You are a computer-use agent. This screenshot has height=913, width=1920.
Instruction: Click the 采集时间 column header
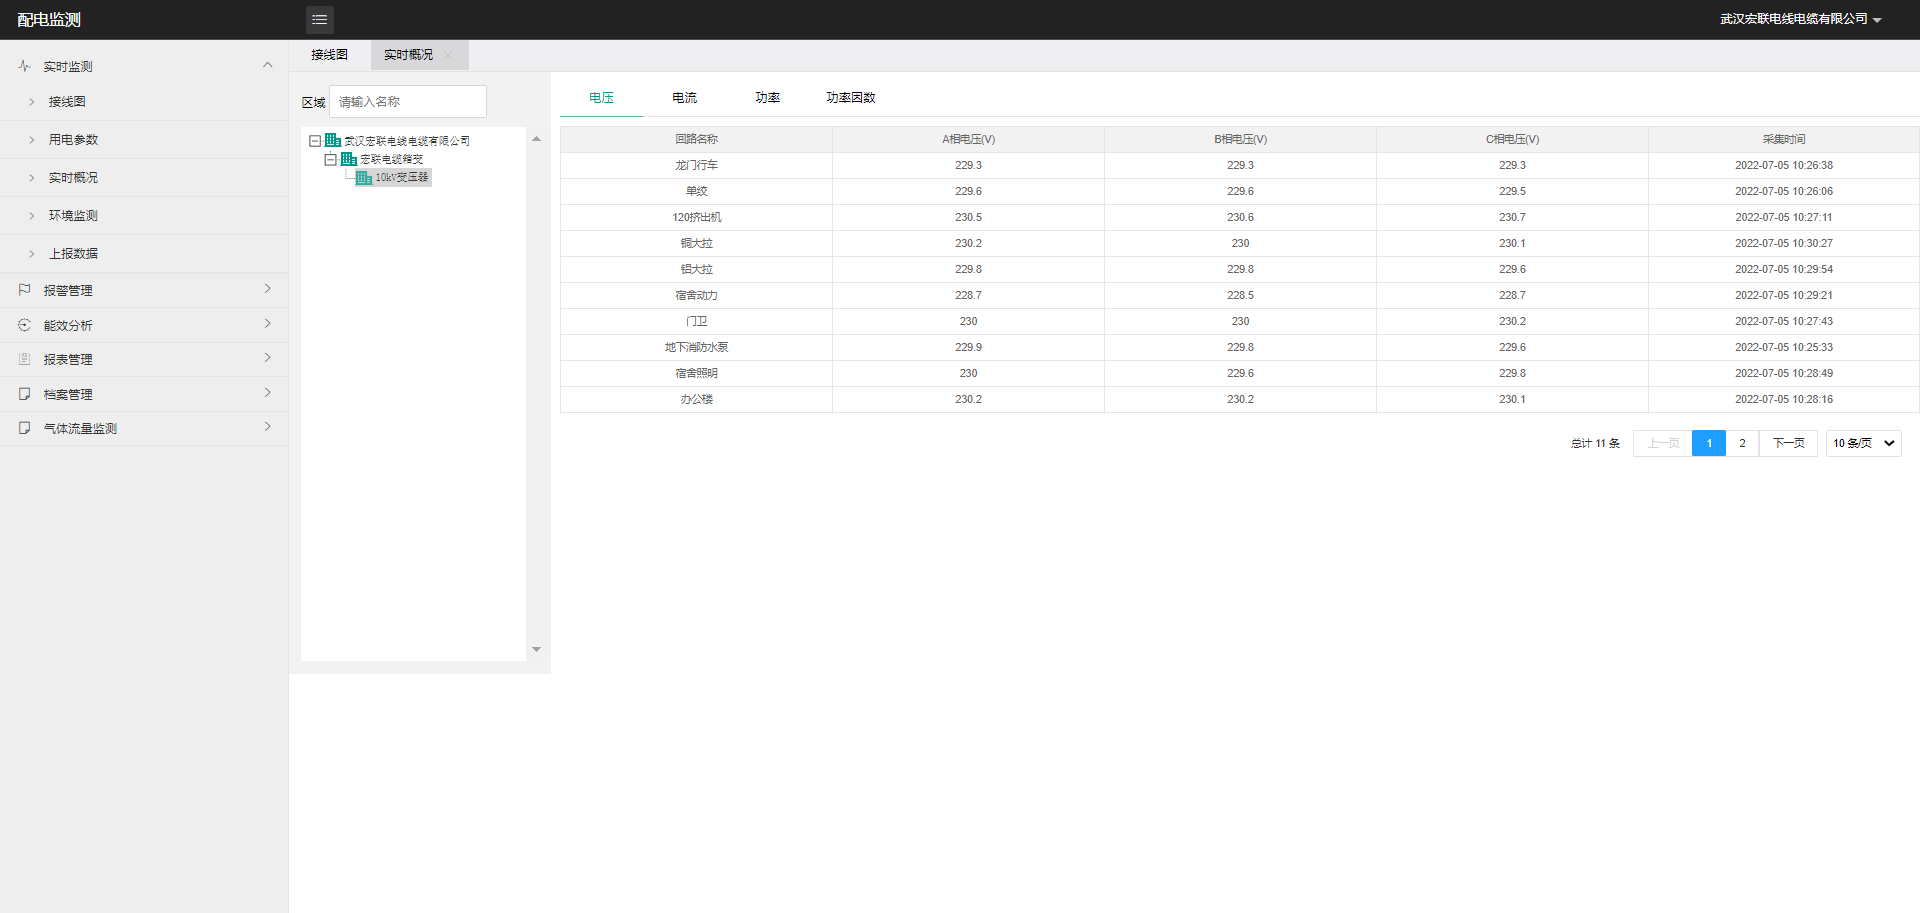point(1784,140)
